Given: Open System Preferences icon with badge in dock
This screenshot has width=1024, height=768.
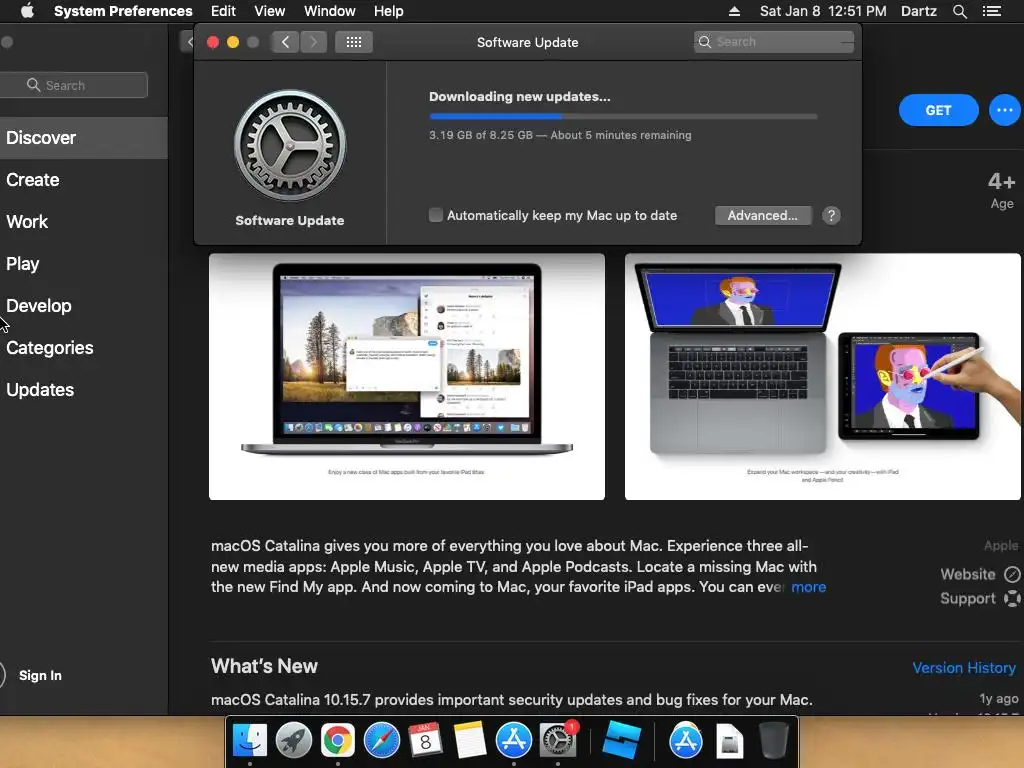Looking at the screenshot, I should click(x=558, y=740).
